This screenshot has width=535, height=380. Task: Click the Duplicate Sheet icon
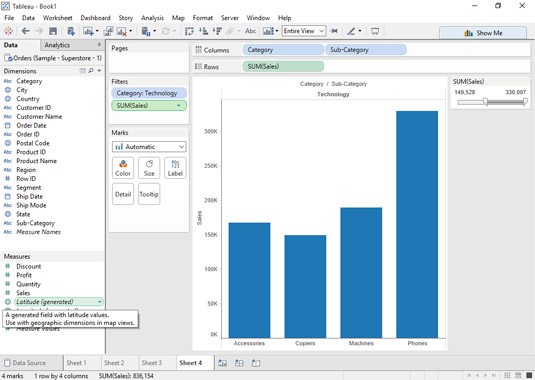click(x=108, y=31)
